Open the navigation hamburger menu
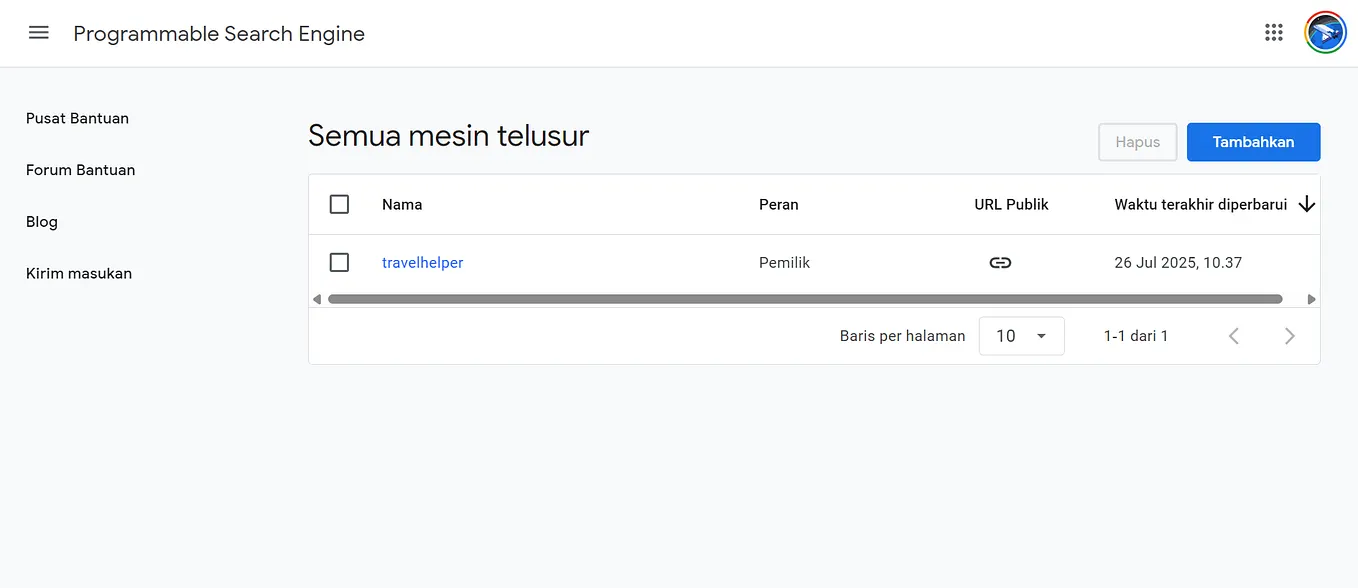This screenshot has height=588, width=1358. point(38,32)
